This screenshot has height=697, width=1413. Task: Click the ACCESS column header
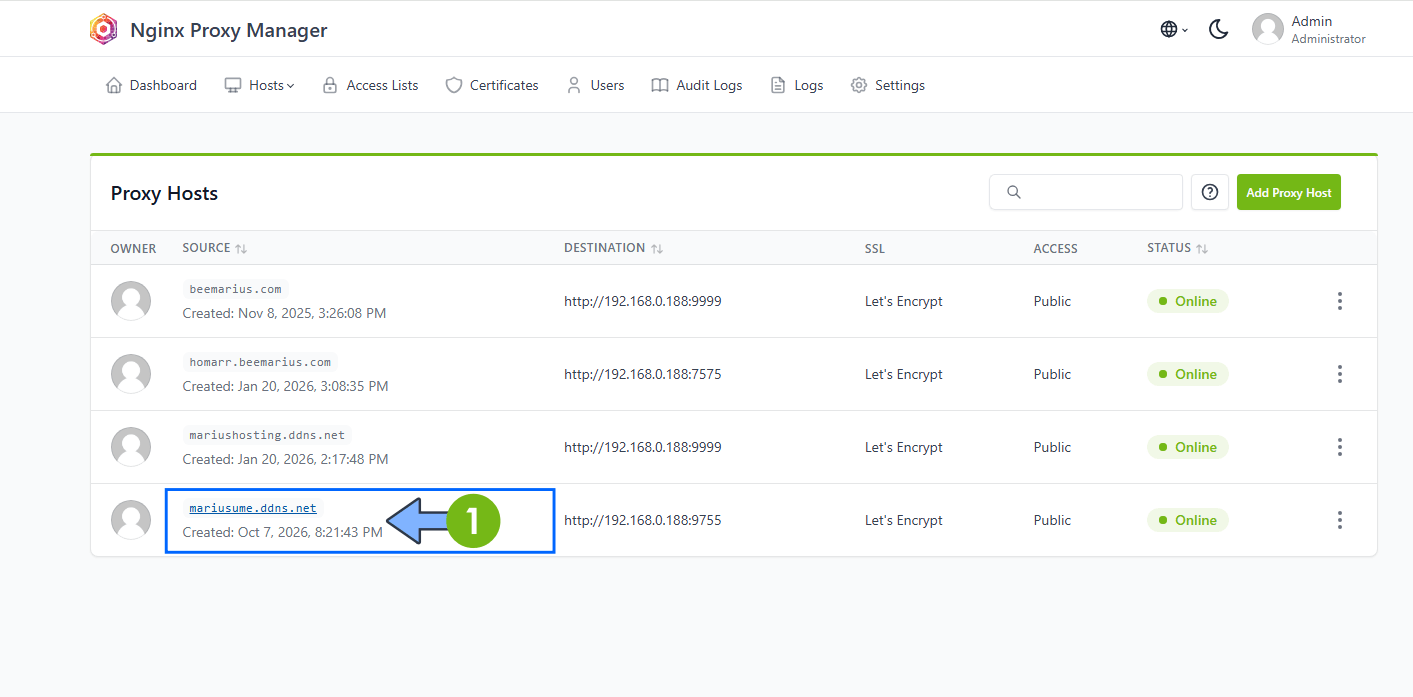click(1056, 248)
